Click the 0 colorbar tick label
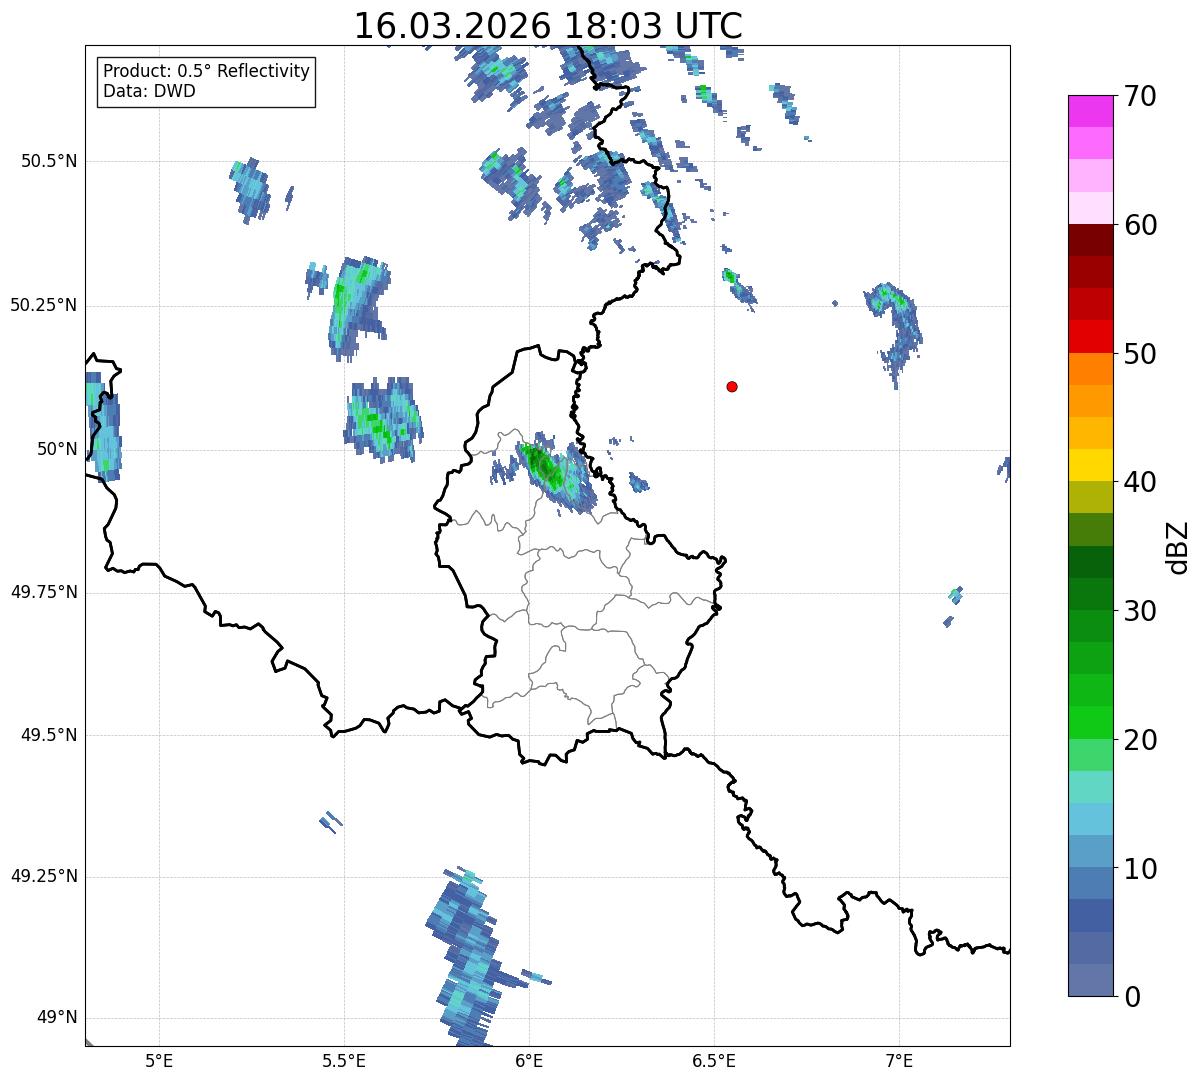Viewport: 1202px width, 1081px height. [x=1132, y=997]
